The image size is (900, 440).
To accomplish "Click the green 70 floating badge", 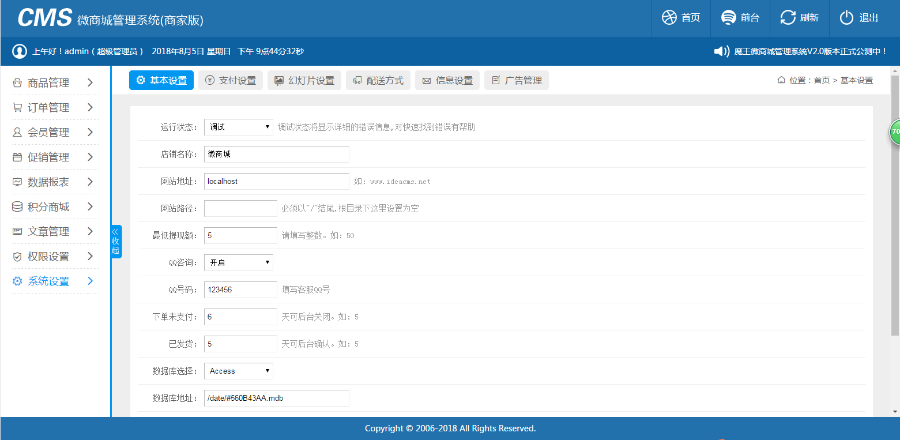I will [x=895, y=132].
